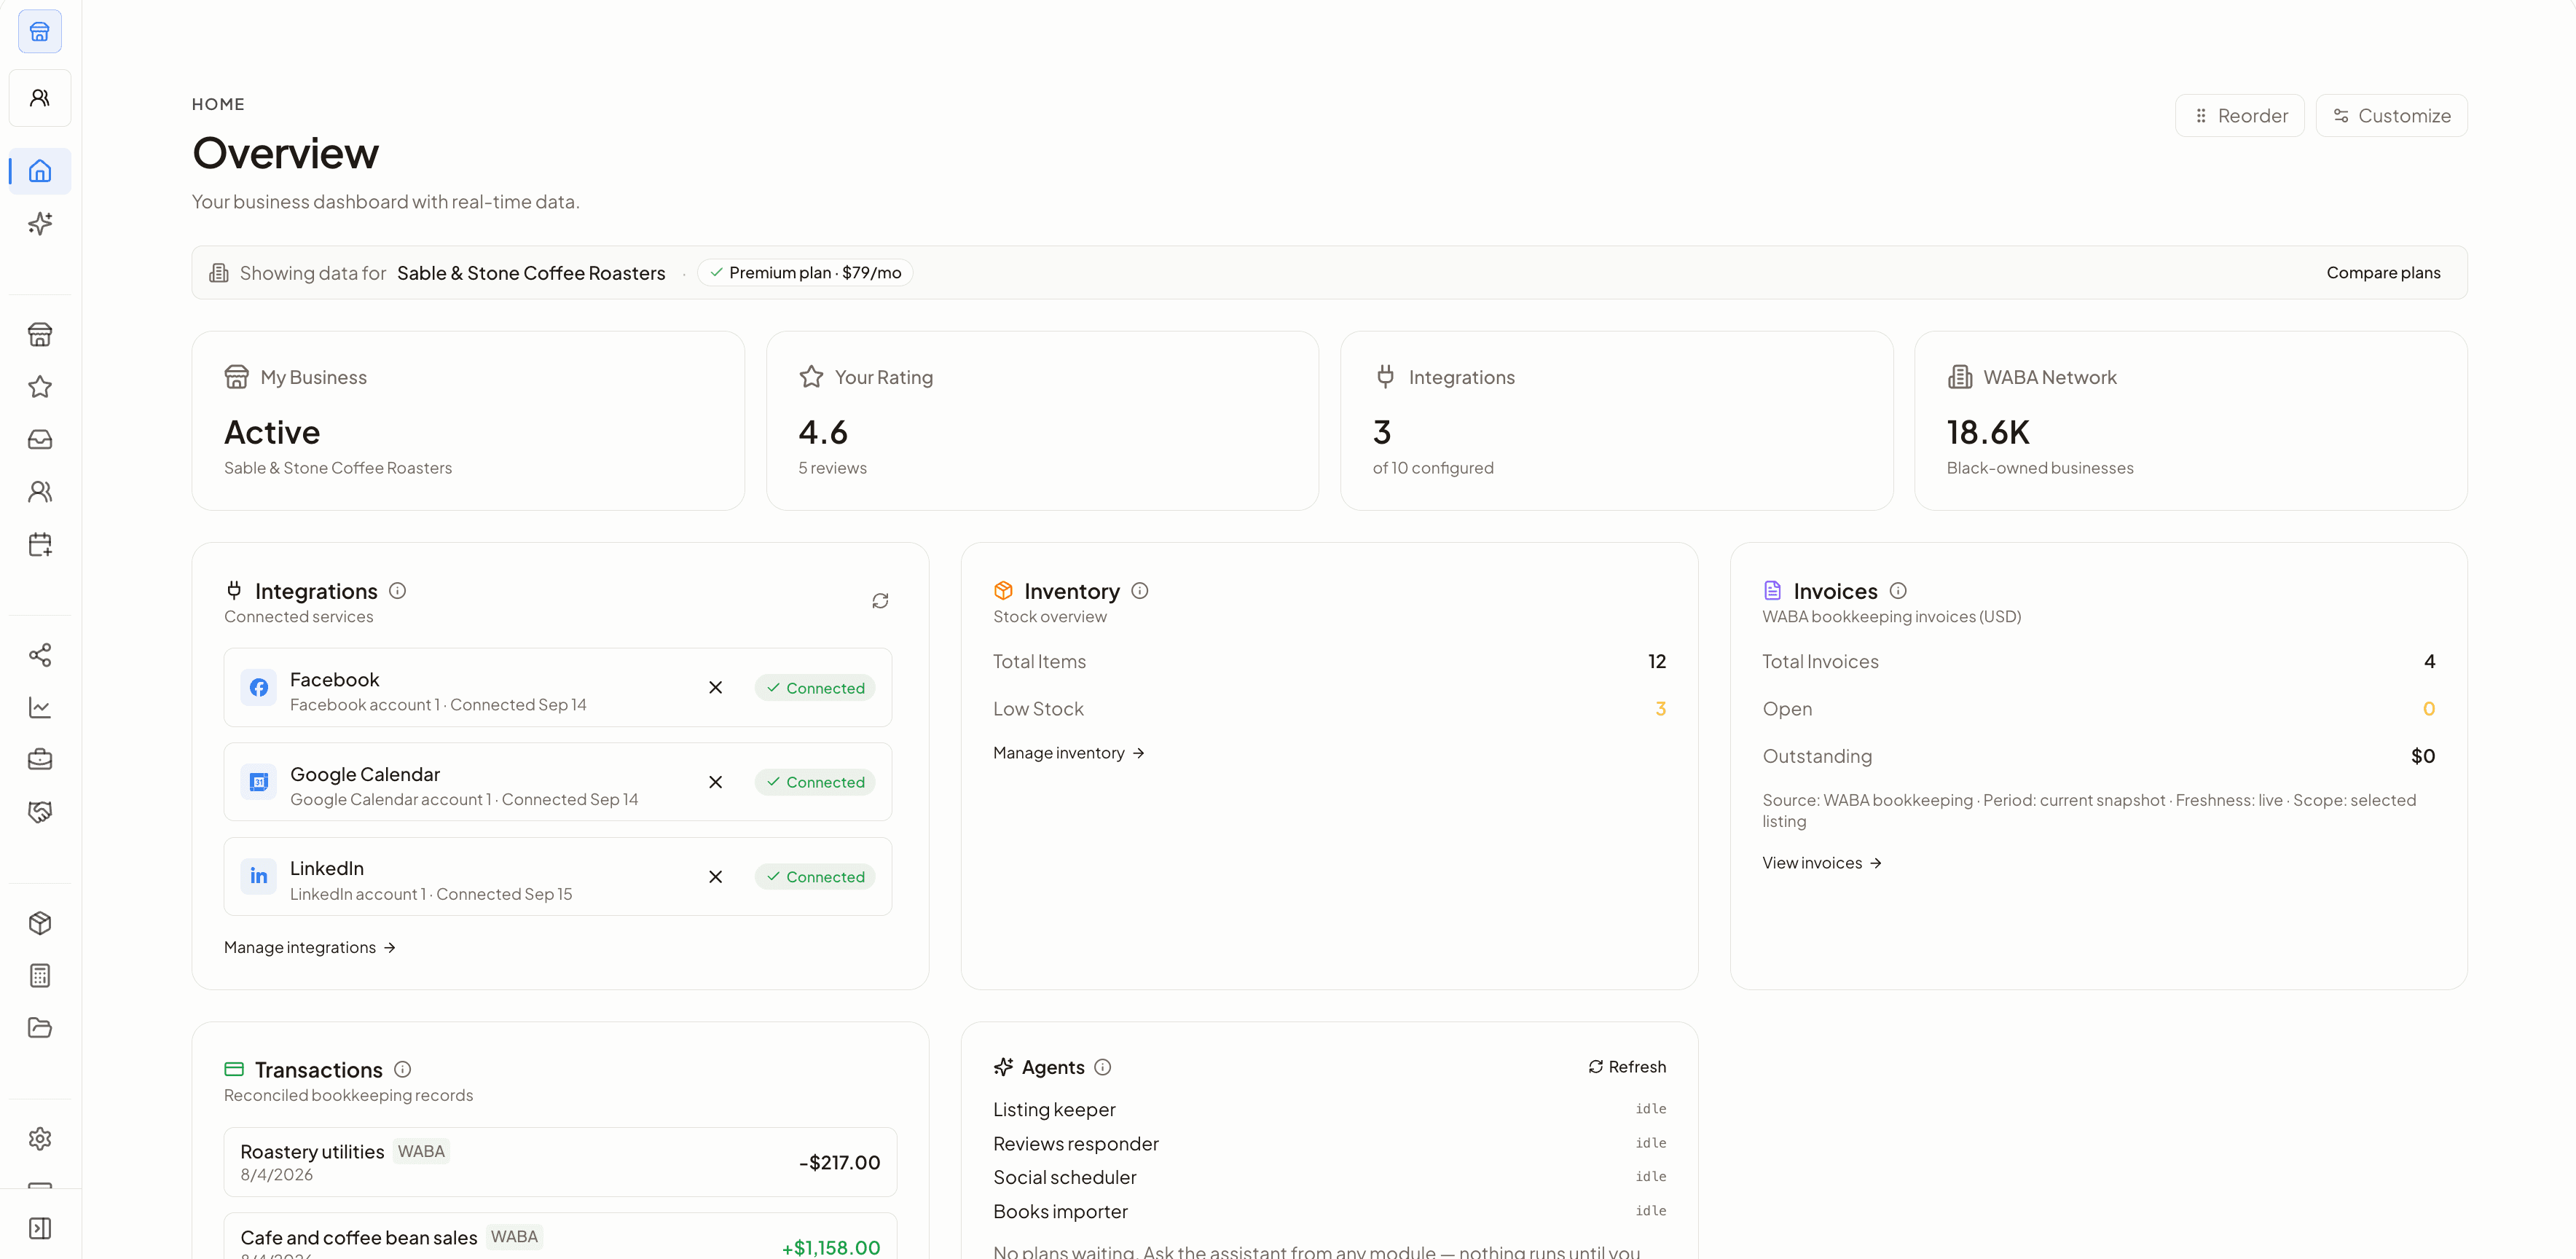Open Compare plans link
2576x1259 pixels.
coord(2383,273)
